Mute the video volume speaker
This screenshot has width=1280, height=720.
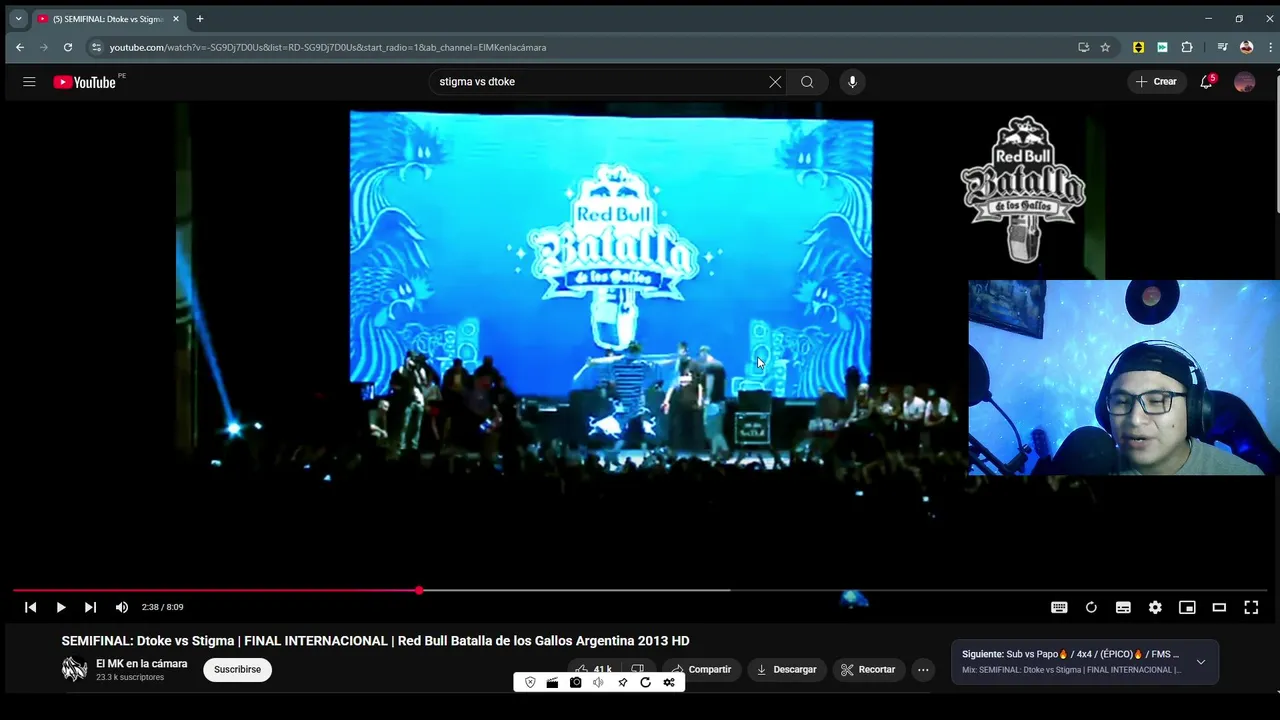pyautogui.click(x=121, y=607)
